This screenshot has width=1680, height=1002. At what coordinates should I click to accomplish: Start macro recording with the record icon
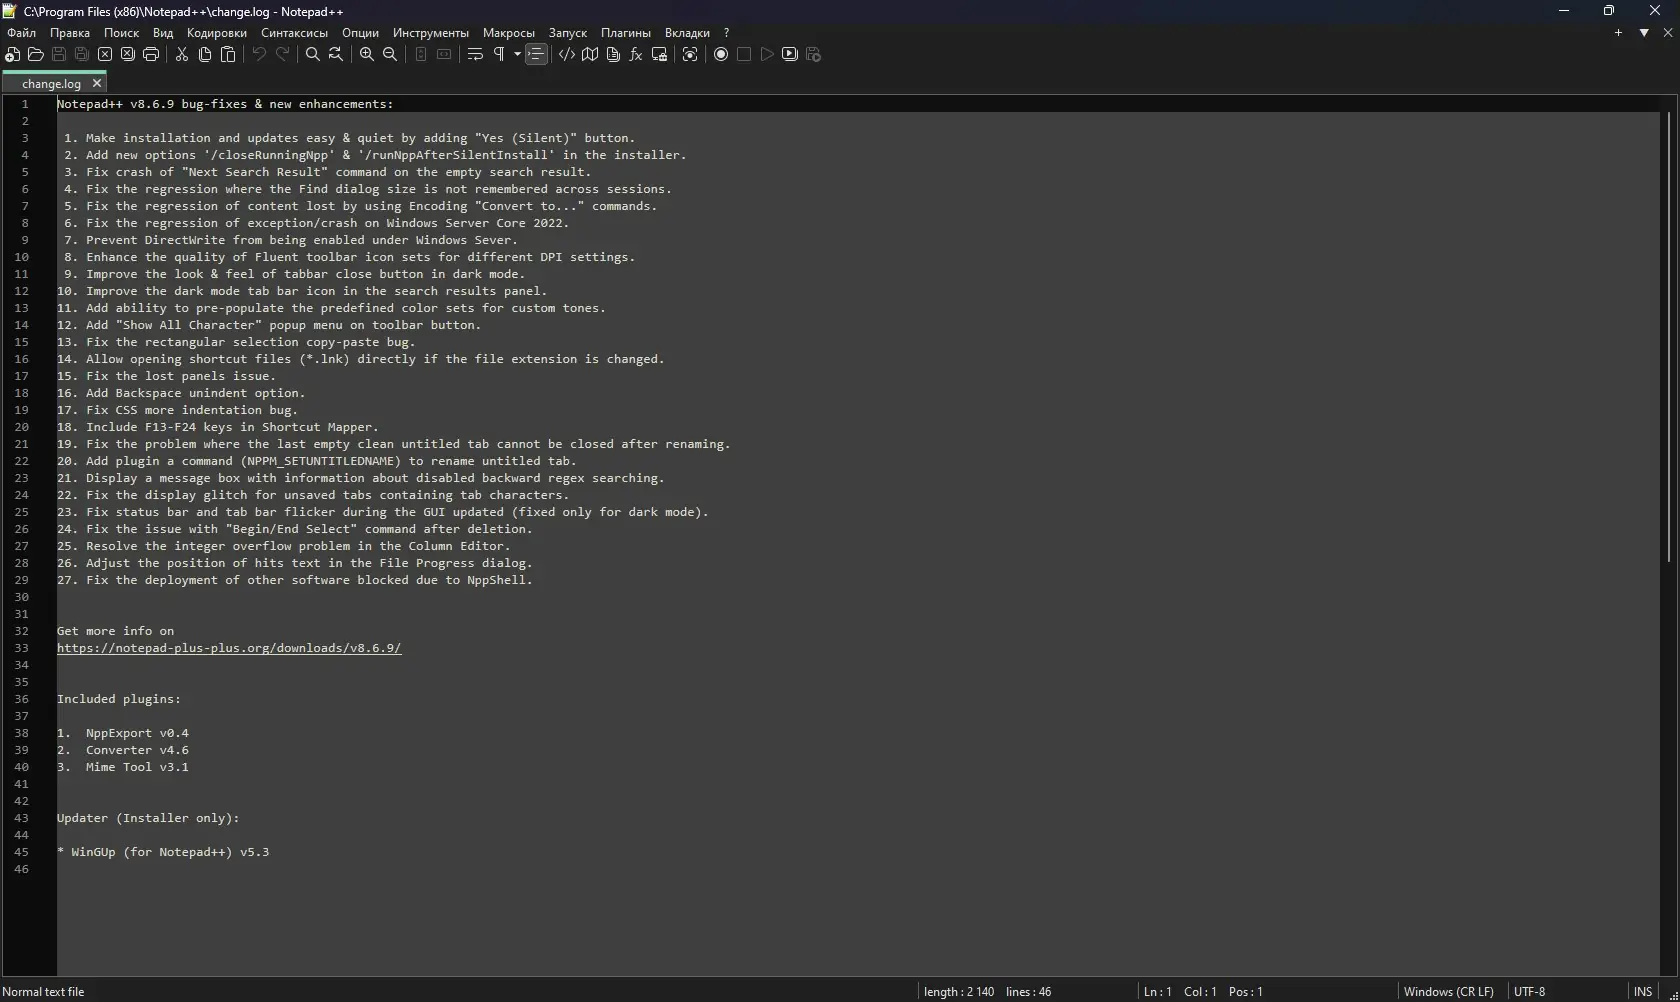[x=721, y=55]
